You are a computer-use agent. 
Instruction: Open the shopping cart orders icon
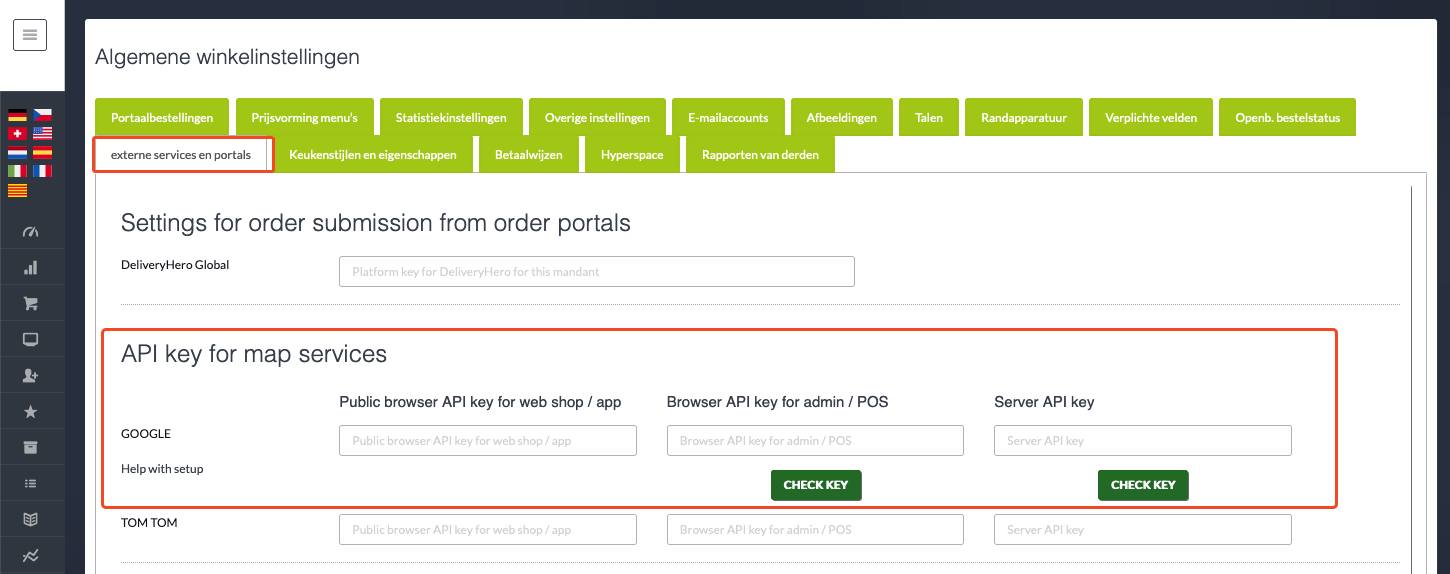click(x=30, y=303)
